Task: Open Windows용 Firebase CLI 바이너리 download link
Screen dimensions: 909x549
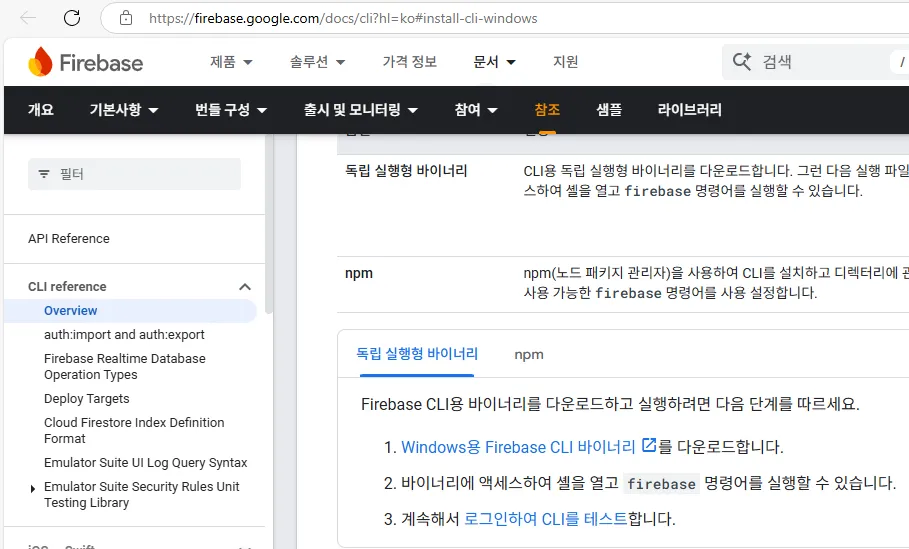Action: (518, 447)
